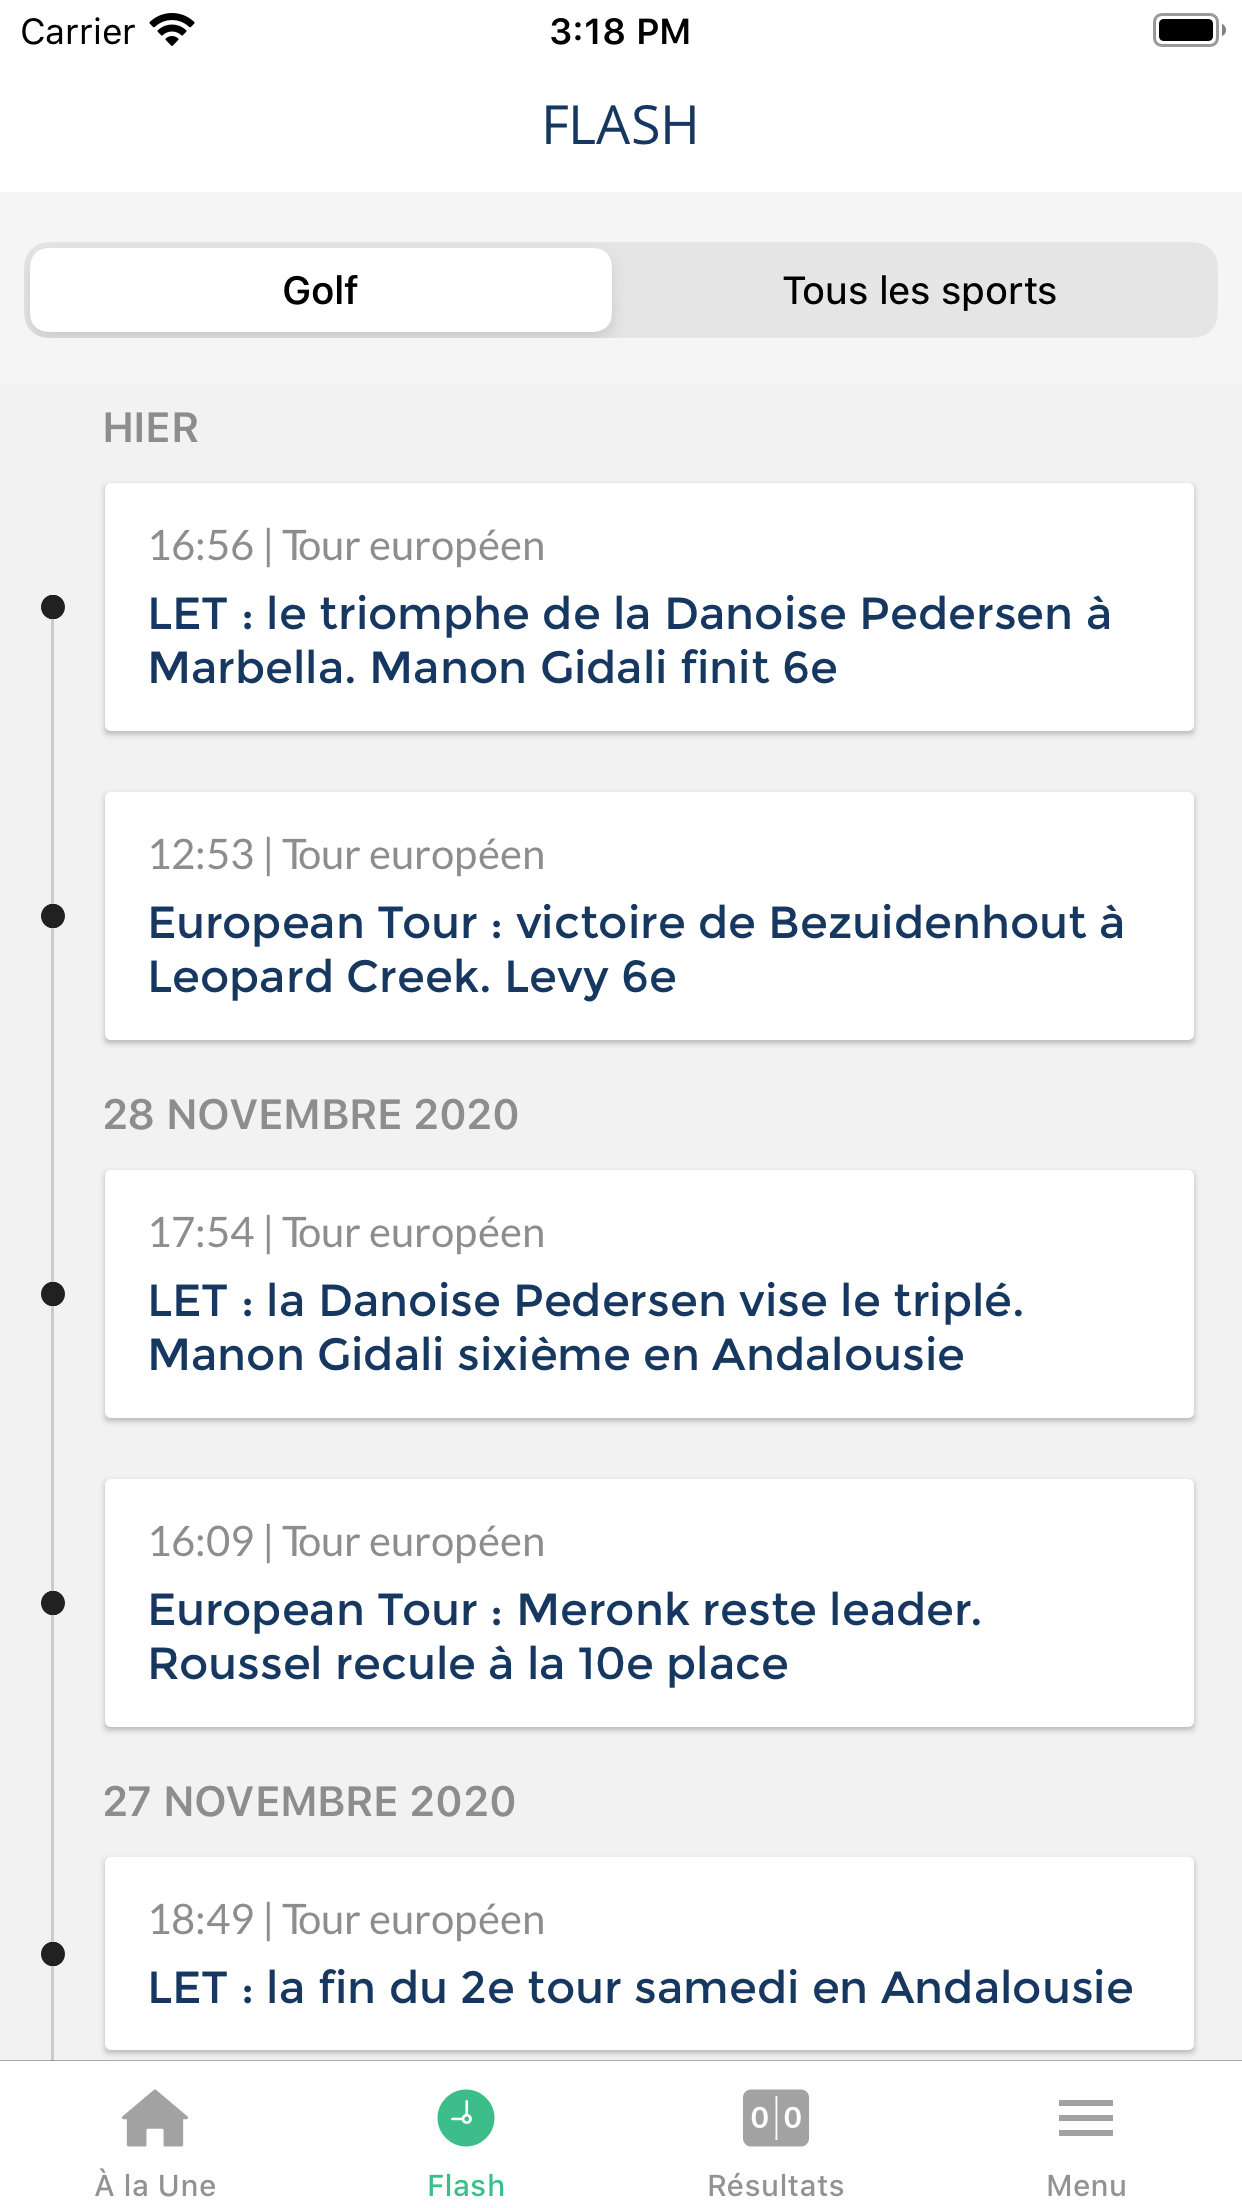Tap the HIER section header

151,428
